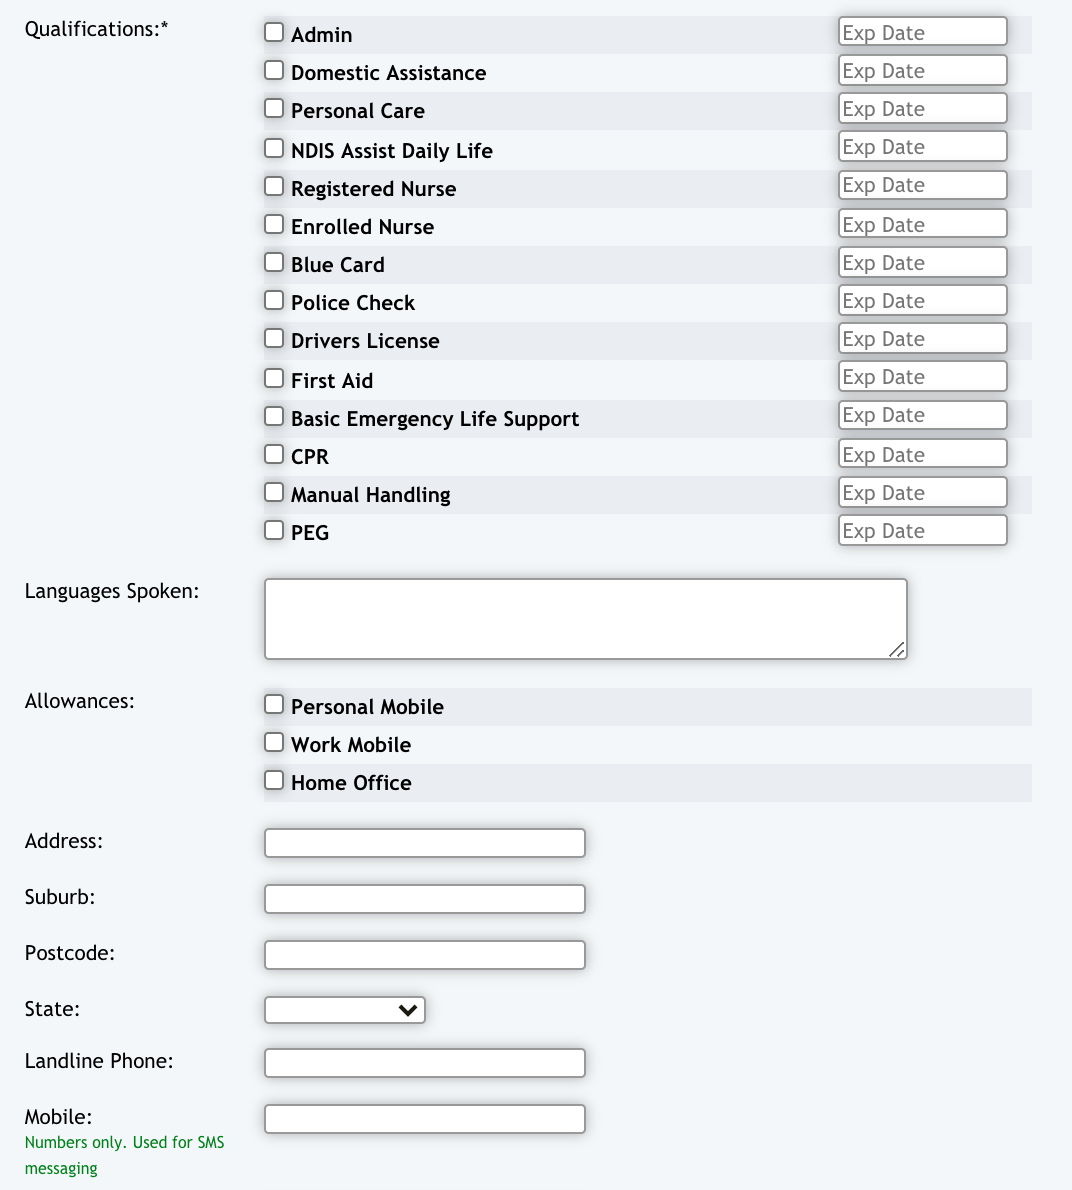Image resolution: width=1072 pixels, height=1190 pixels.
Task: Click the Exp Date field for Blue Card
Action: [x=922, y=263]
